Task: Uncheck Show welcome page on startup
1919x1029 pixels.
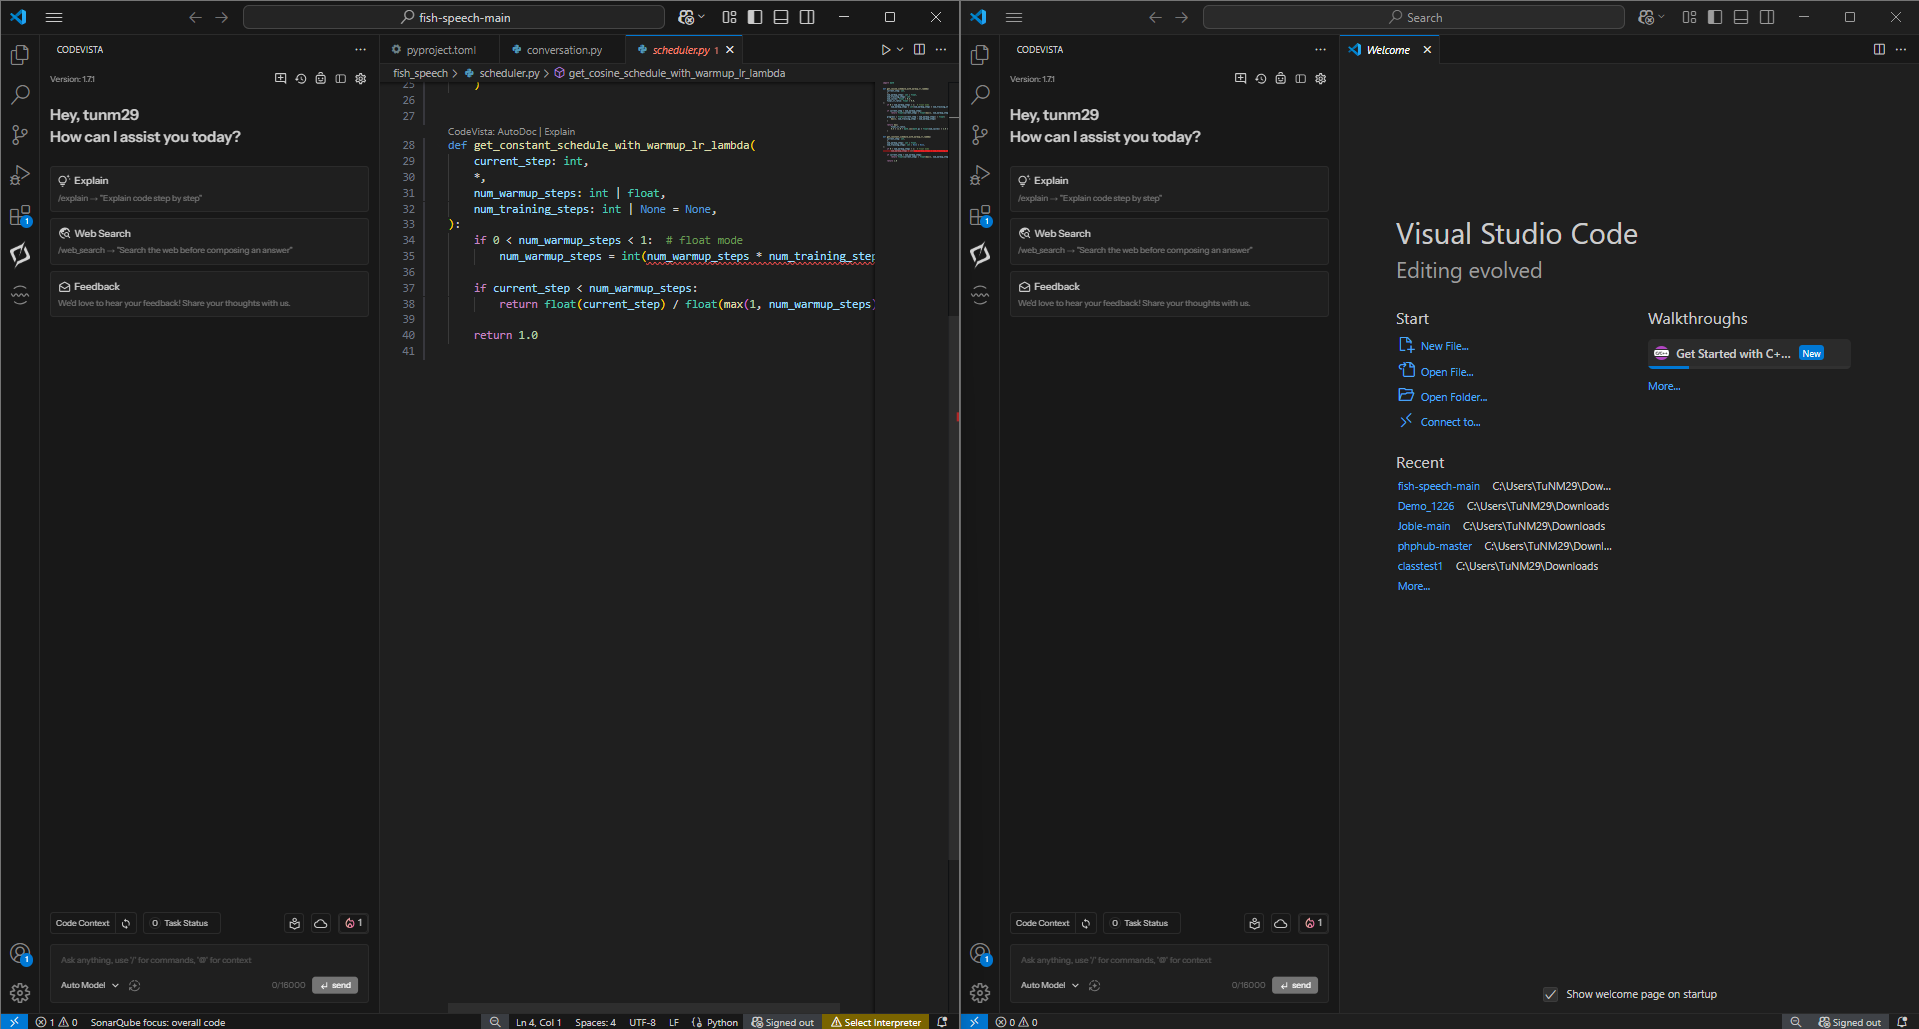Action: click(x=1550, y=994)
